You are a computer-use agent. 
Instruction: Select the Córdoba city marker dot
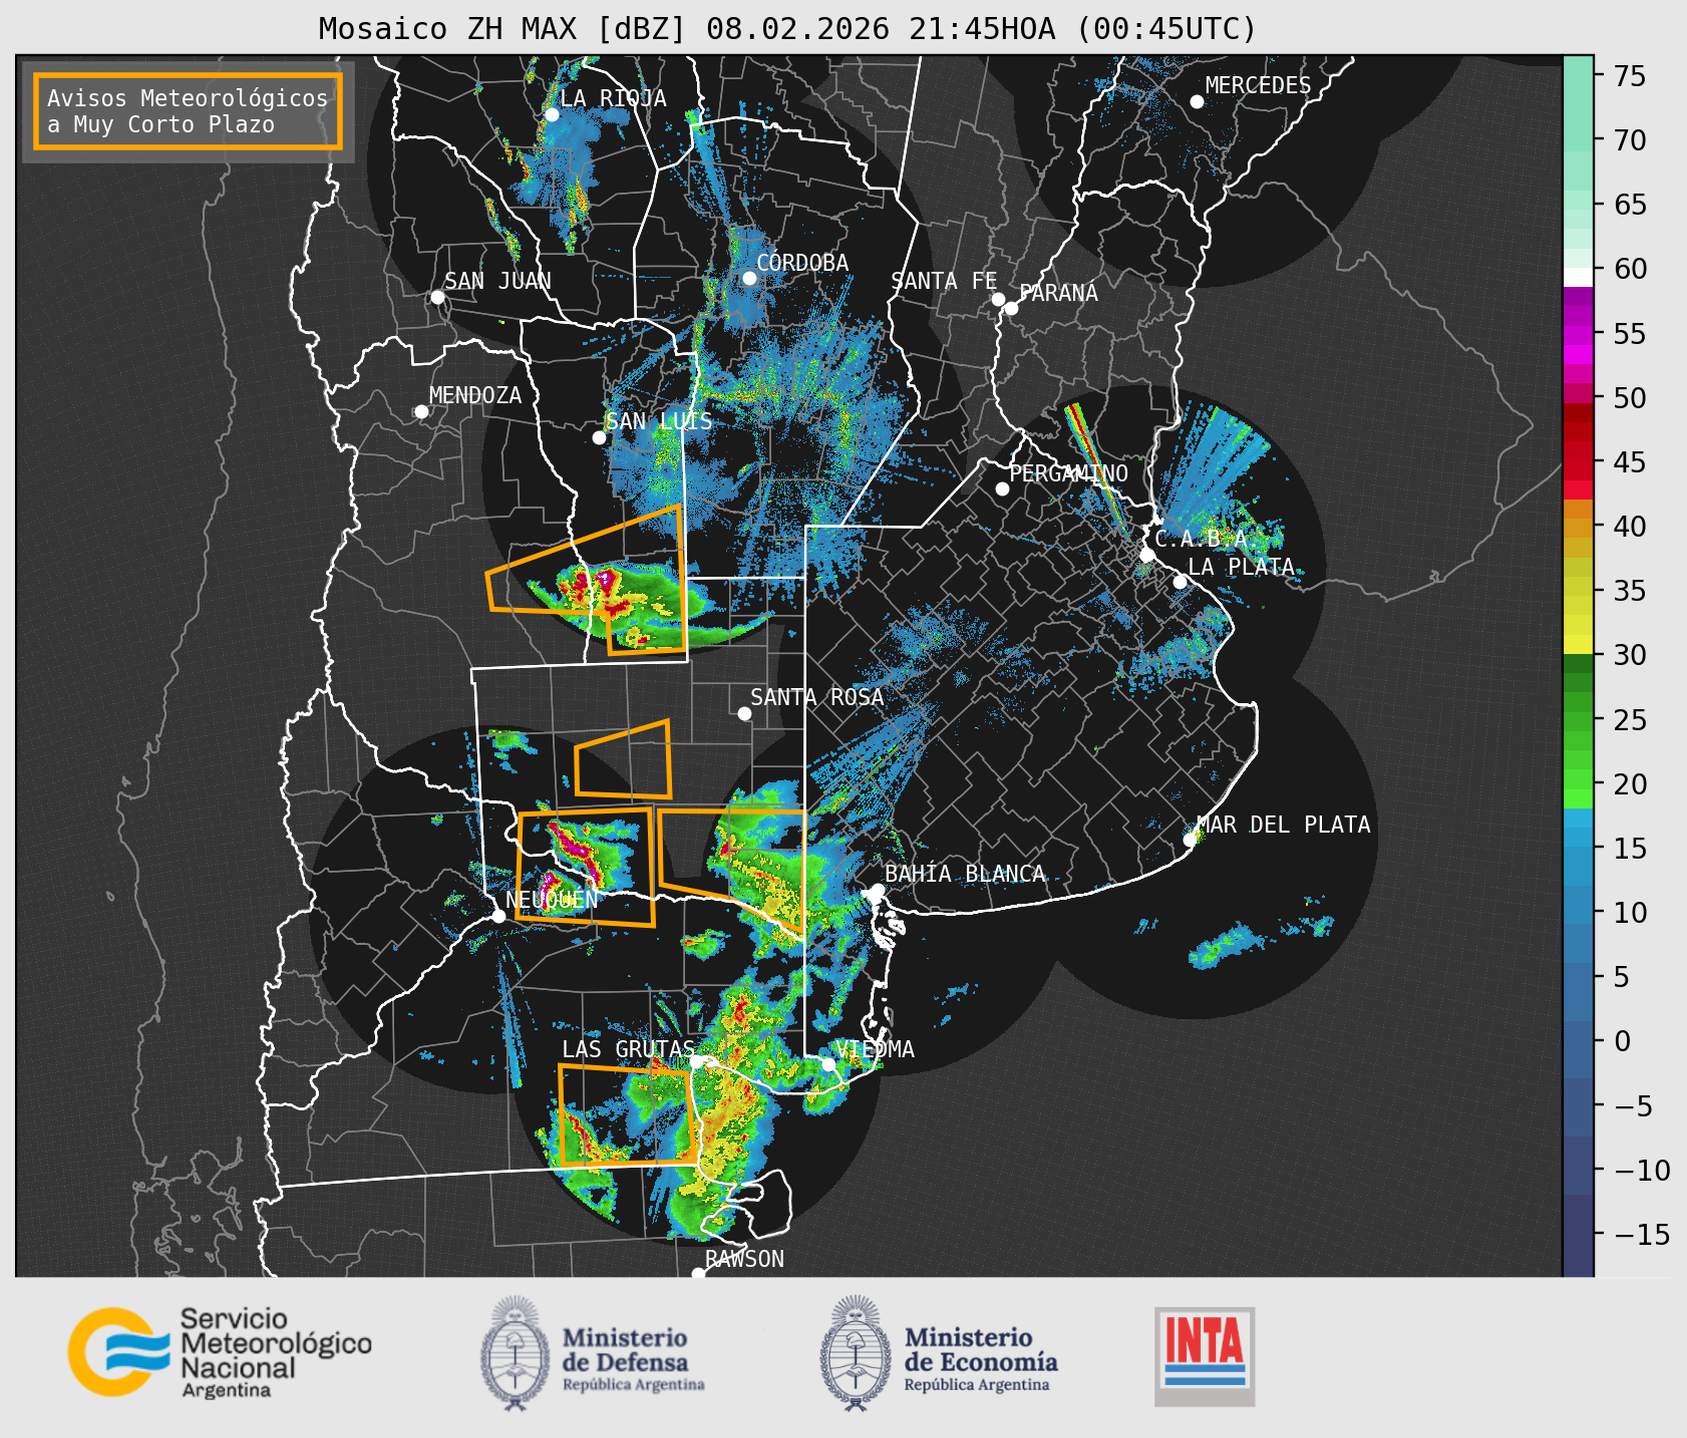(x=749, y=278)
